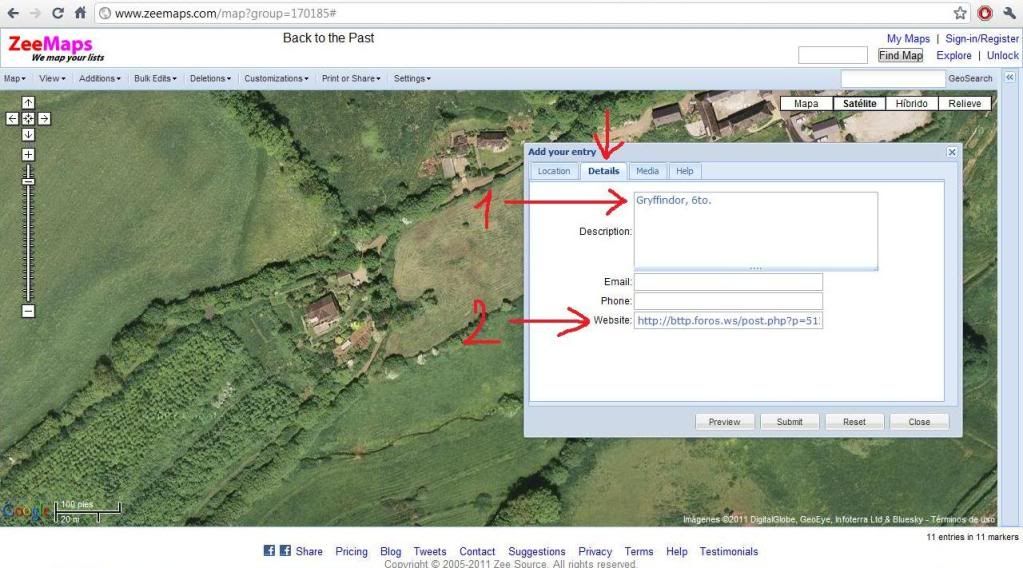Pan the map down with arrow
The image size is (1023, 568).
28,134
